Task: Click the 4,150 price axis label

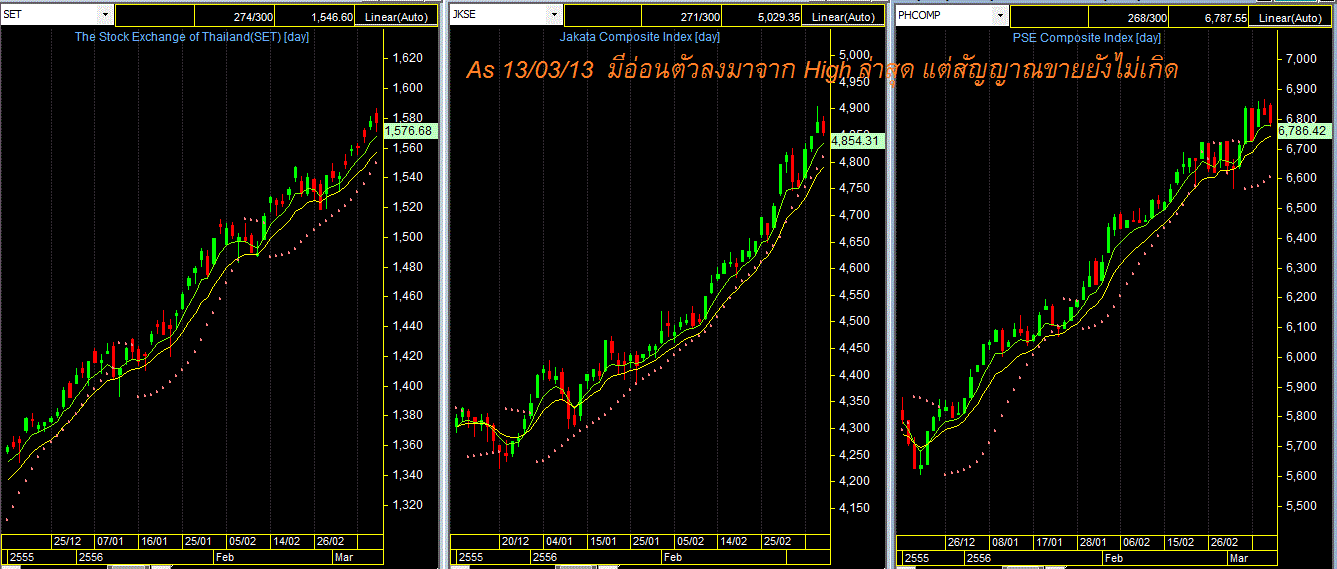Action: pyautogui.click(x=855, y=508)
